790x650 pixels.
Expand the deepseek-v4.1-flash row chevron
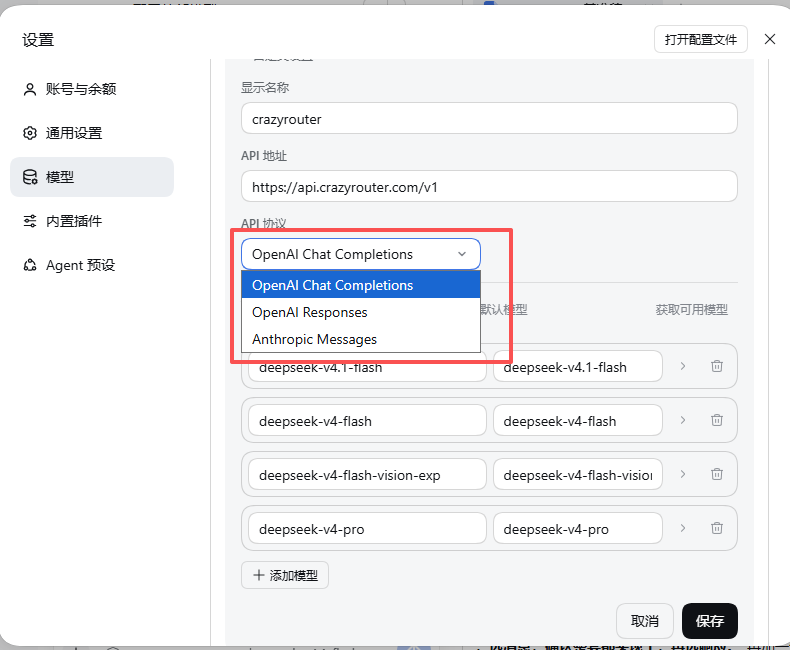click(x=683, y=366)
